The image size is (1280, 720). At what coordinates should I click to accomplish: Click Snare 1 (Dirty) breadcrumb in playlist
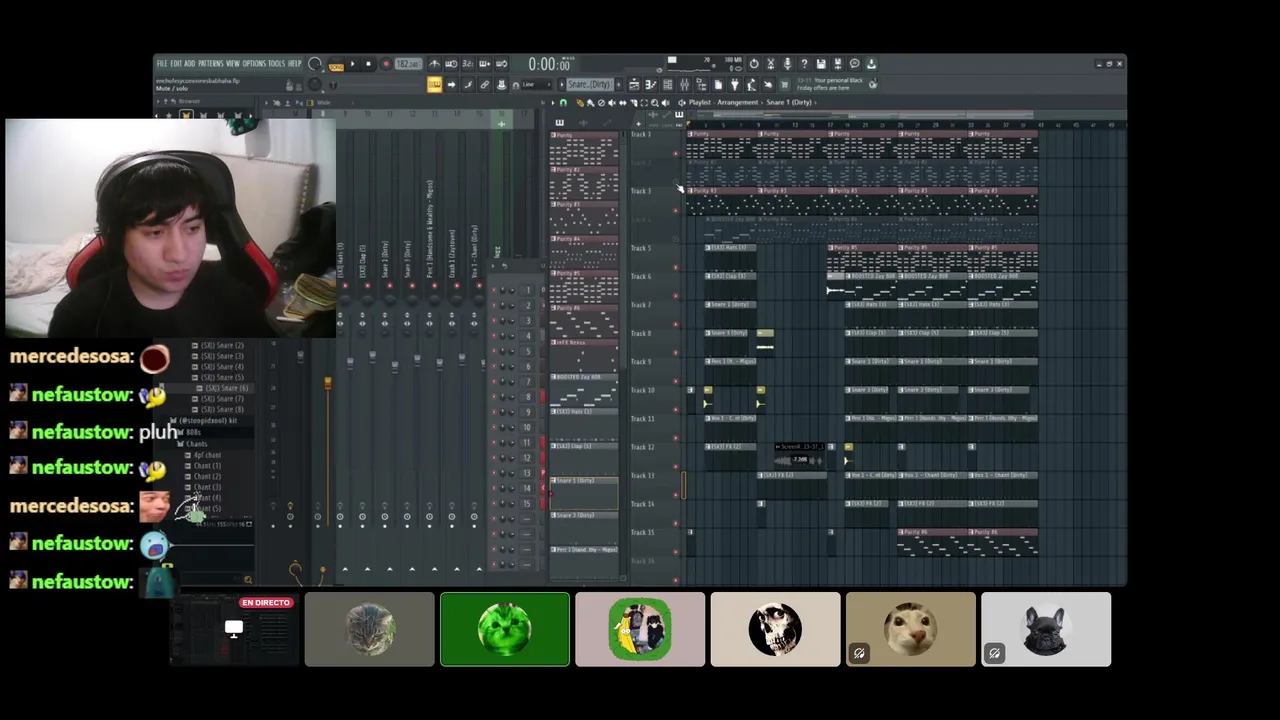[x=789, y=103]
